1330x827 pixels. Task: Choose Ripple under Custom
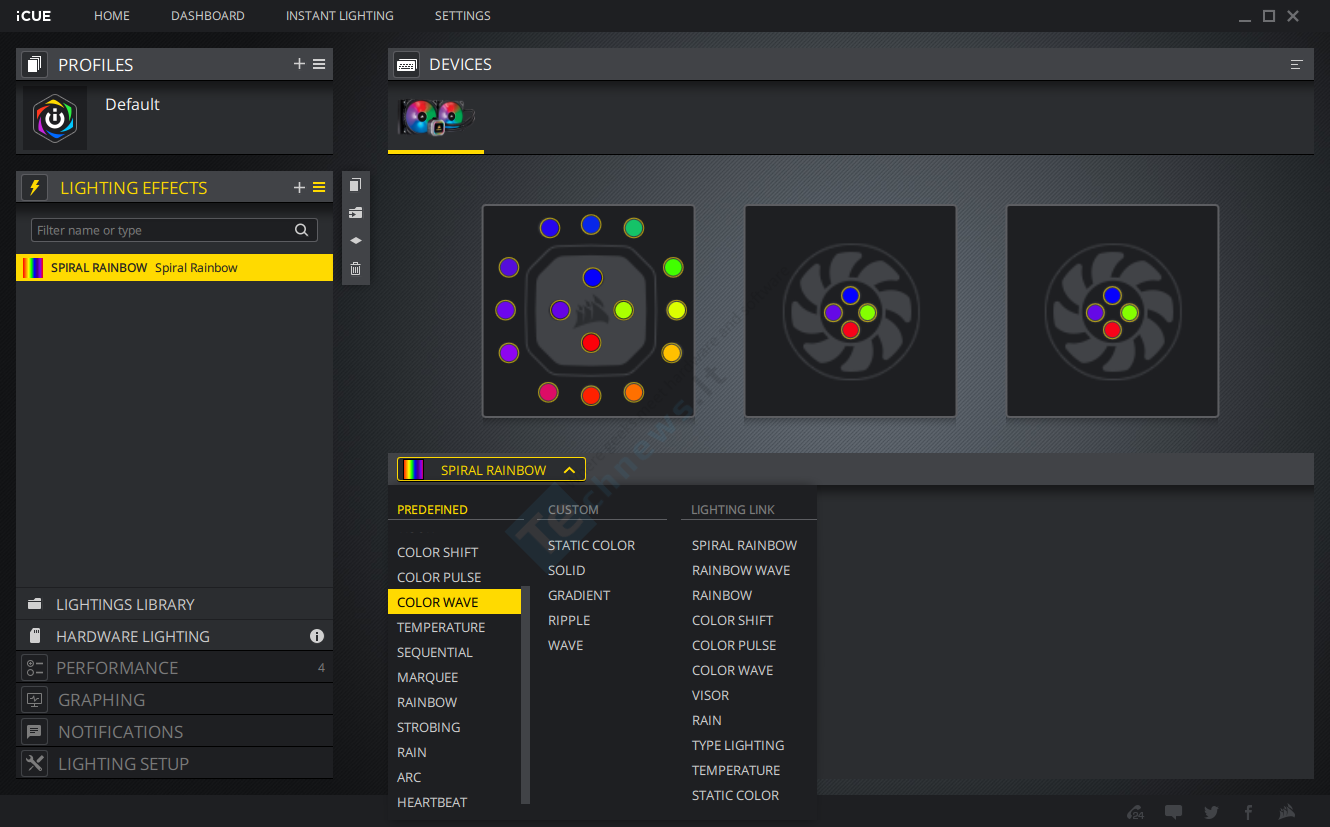point(569,620)
